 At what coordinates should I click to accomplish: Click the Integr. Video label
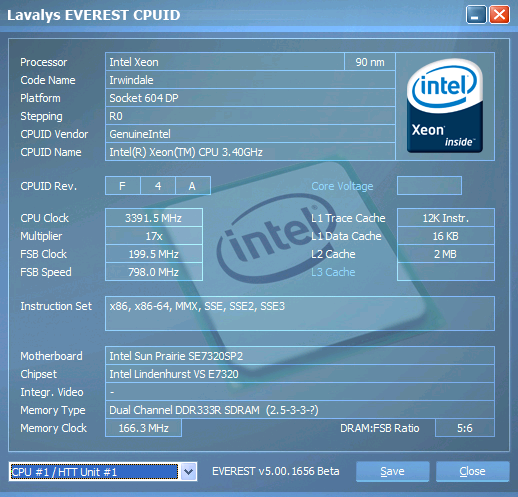[52, 392]
